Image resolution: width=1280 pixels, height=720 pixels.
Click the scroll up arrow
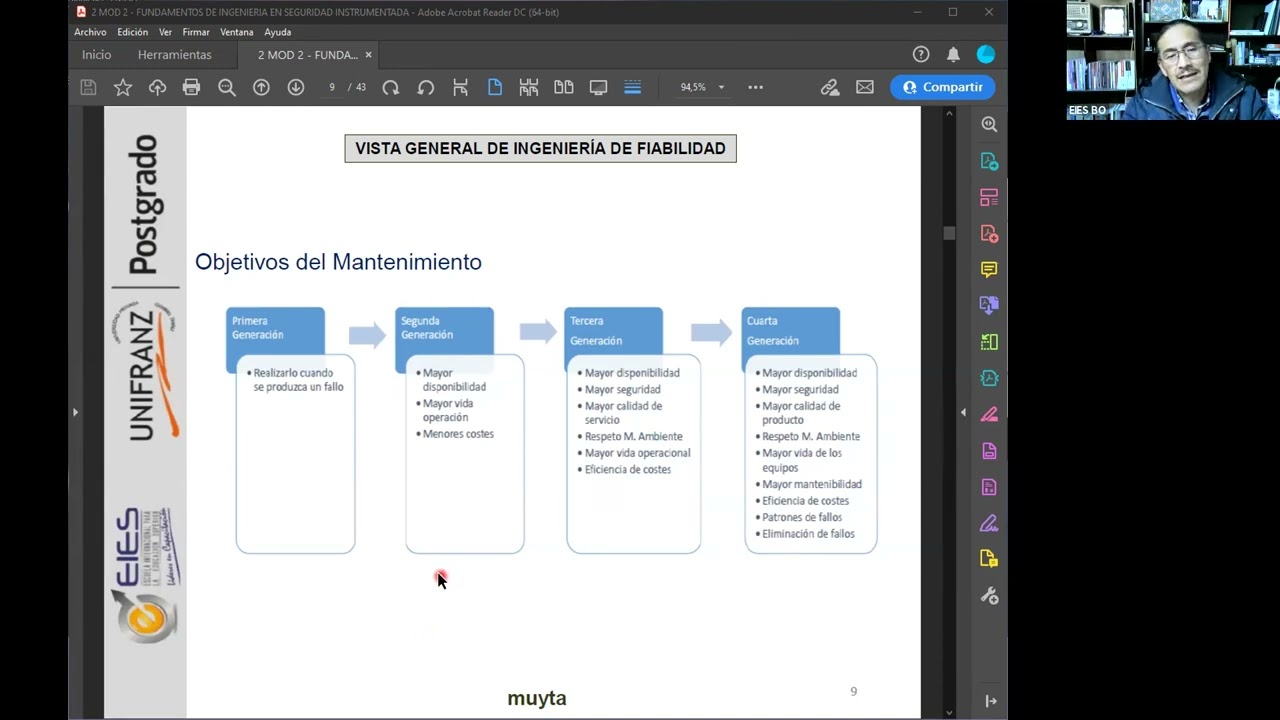(949, 113)
